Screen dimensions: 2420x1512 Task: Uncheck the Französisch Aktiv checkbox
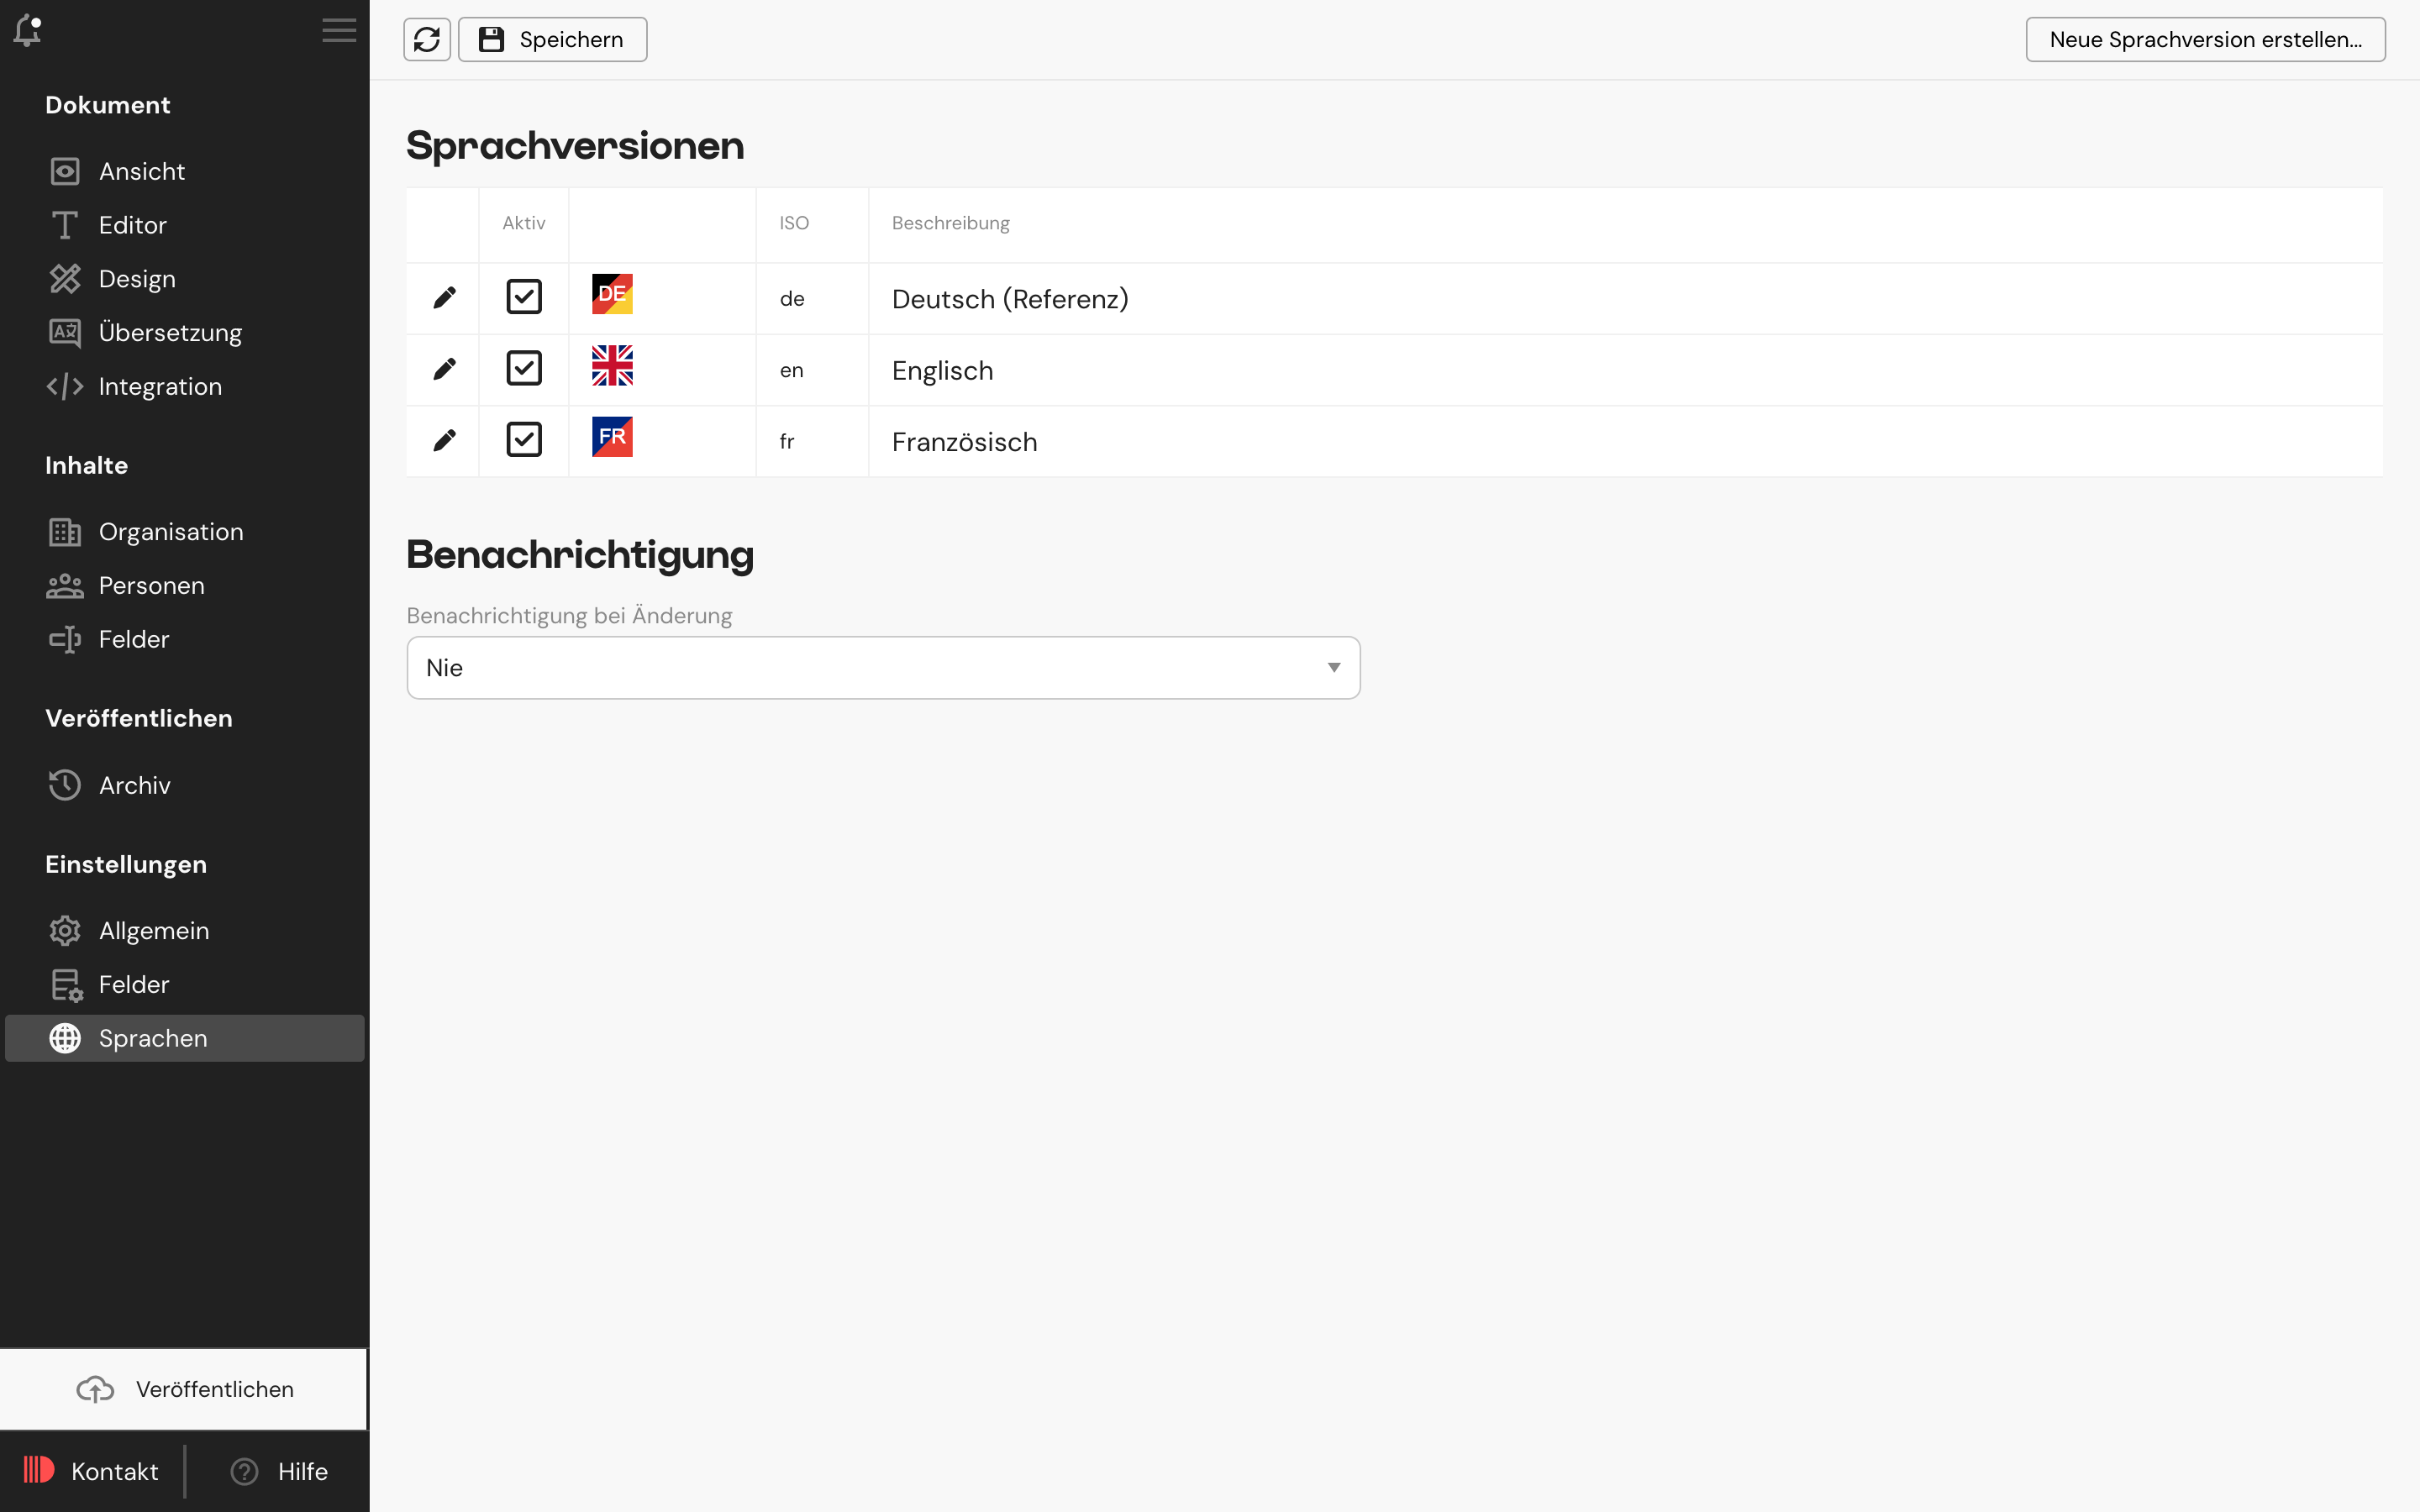[x=524, y=440]
